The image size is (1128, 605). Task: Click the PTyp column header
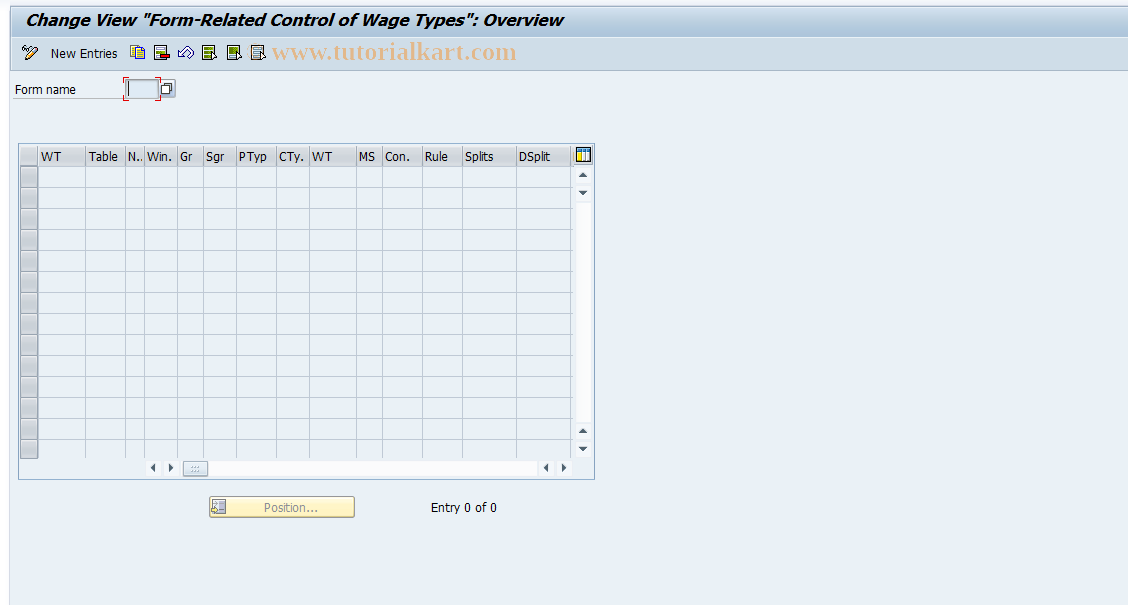(x=256, y=156)
